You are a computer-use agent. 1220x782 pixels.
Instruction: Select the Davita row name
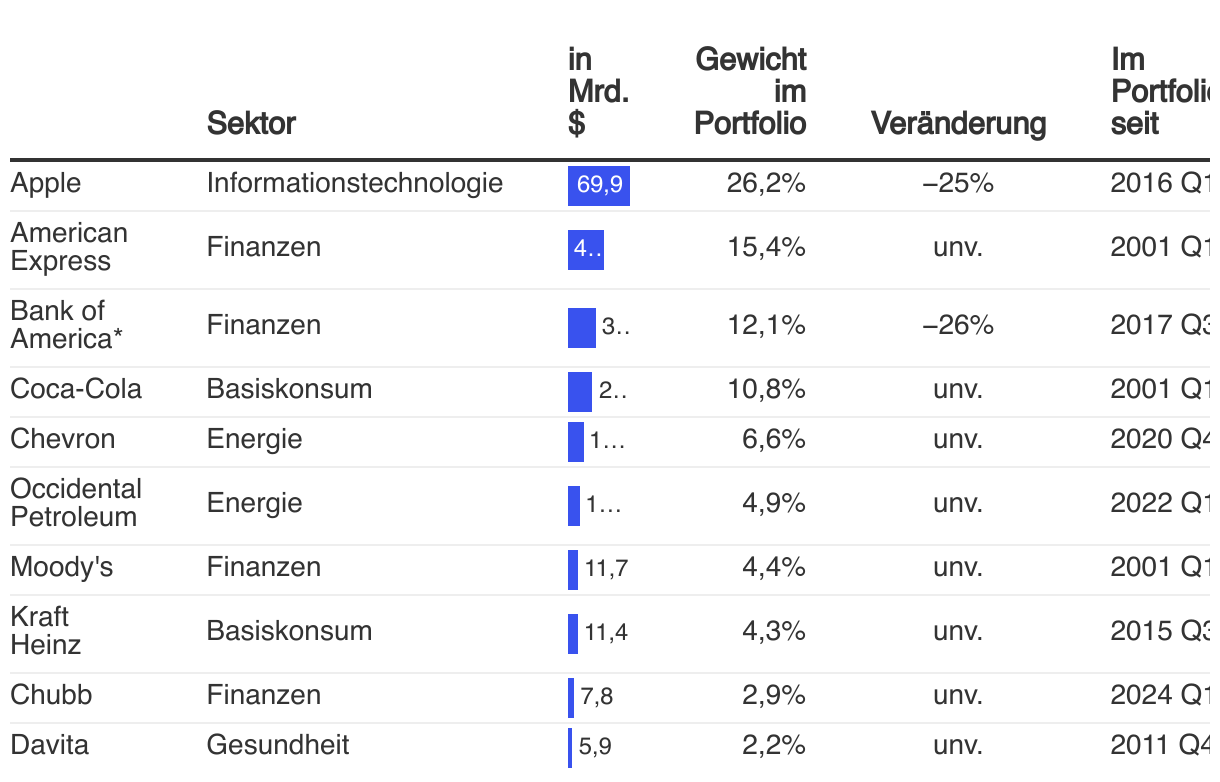[x=49, y=745]
